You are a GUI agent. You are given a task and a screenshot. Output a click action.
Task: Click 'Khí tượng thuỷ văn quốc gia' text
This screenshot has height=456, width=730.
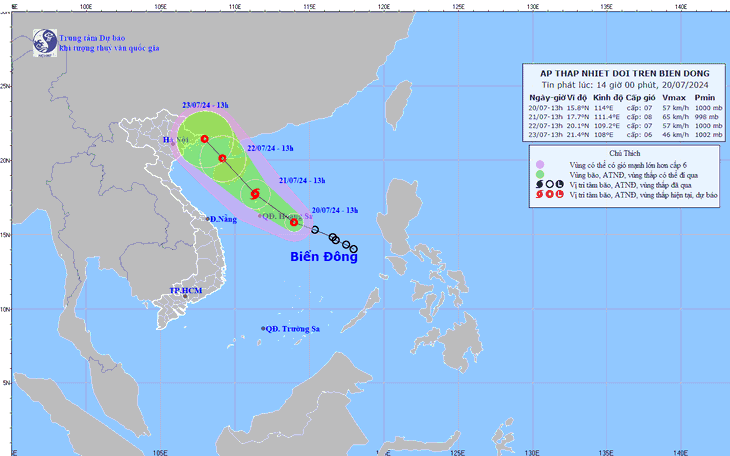tap(109, 48)
